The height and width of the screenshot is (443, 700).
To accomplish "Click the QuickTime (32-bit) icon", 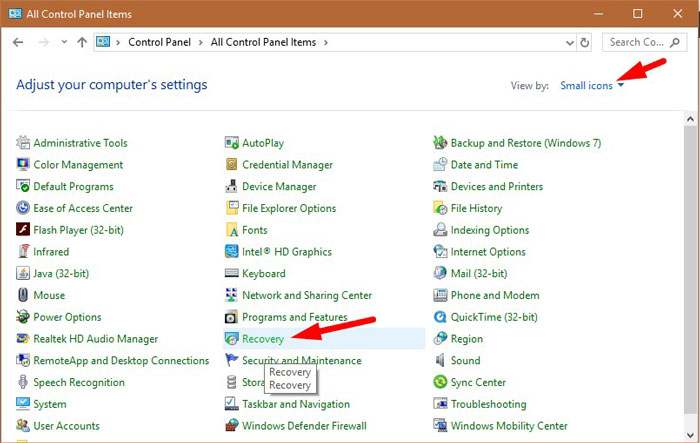I will (440, 317).
